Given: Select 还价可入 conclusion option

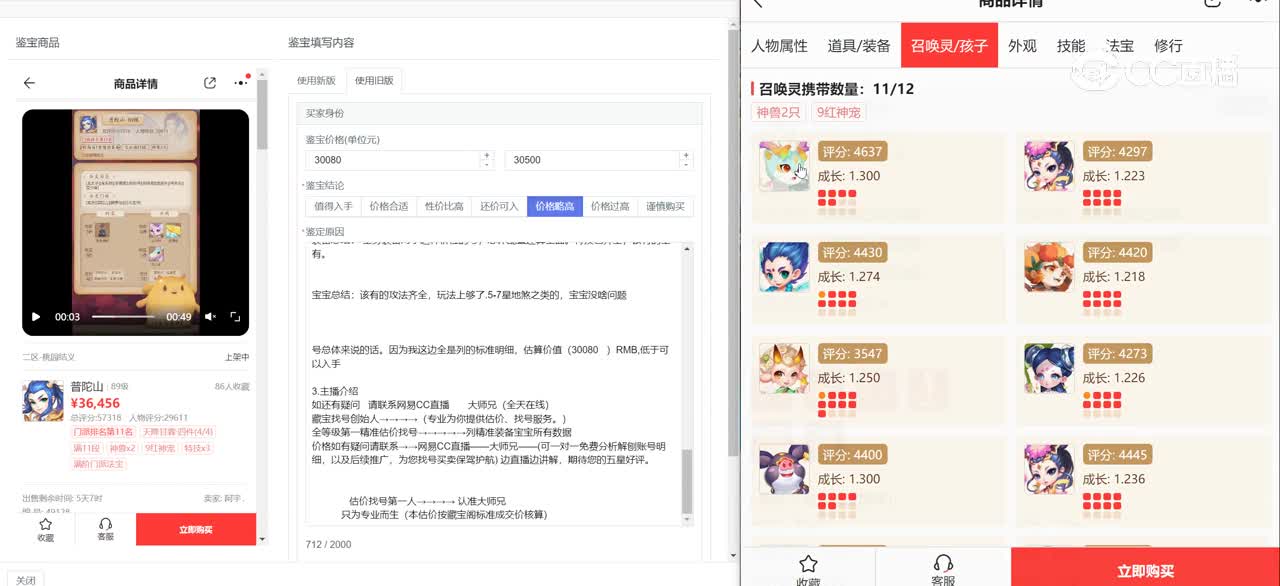Looking at the screenshot, I should (x=499, y=207).
